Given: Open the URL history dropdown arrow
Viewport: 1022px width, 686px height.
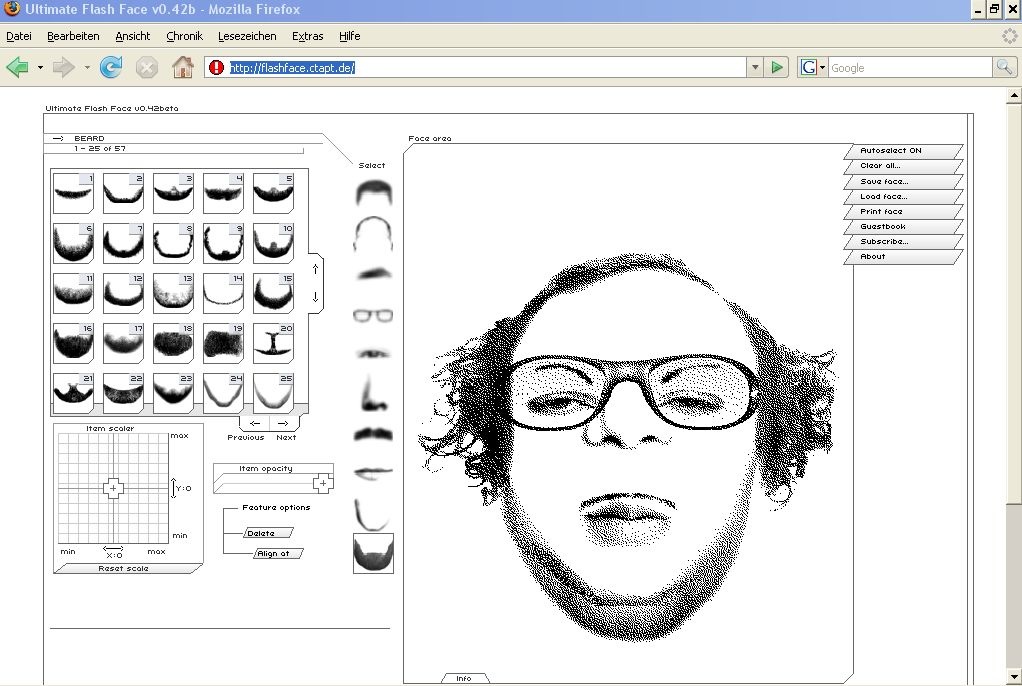Looking at the screenshot, I should tap(755, 68).
